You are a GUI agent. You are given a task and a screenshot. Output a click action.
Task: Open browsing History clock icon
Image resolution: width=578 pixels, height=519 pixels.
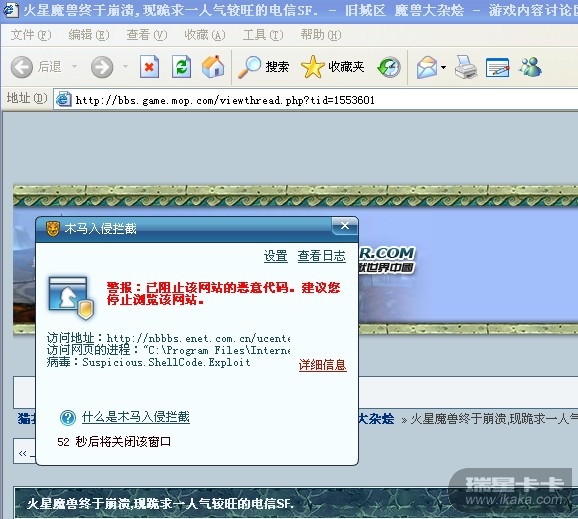point(389,67)
